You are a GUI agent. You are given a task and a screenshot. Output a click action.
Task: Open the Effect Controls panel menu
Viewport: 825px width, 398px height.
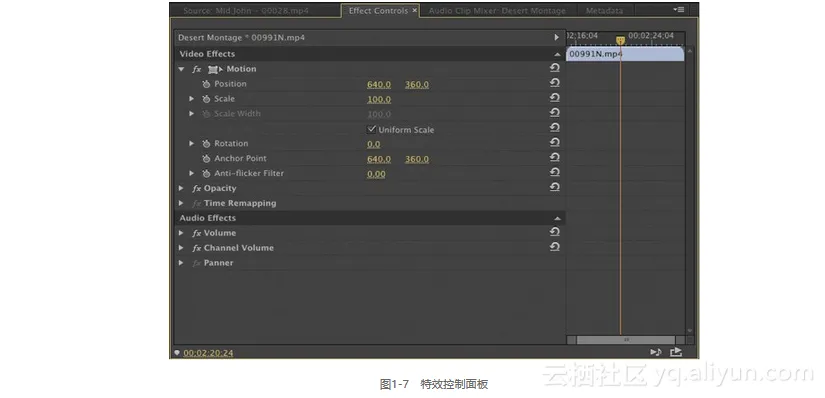coord(678,9)
